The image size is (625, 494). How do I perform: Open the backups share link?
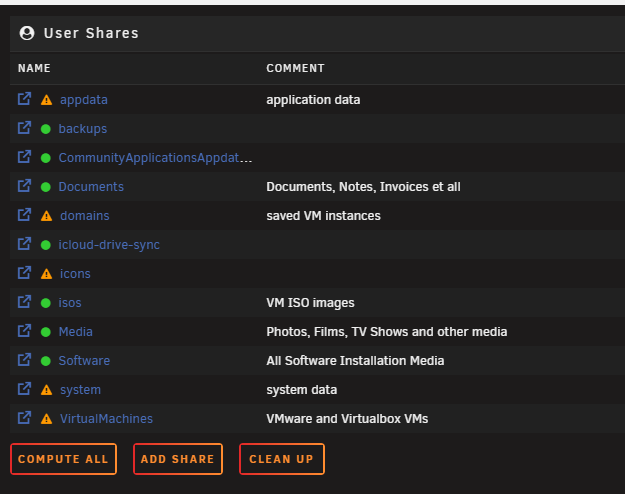pos(83,129)
